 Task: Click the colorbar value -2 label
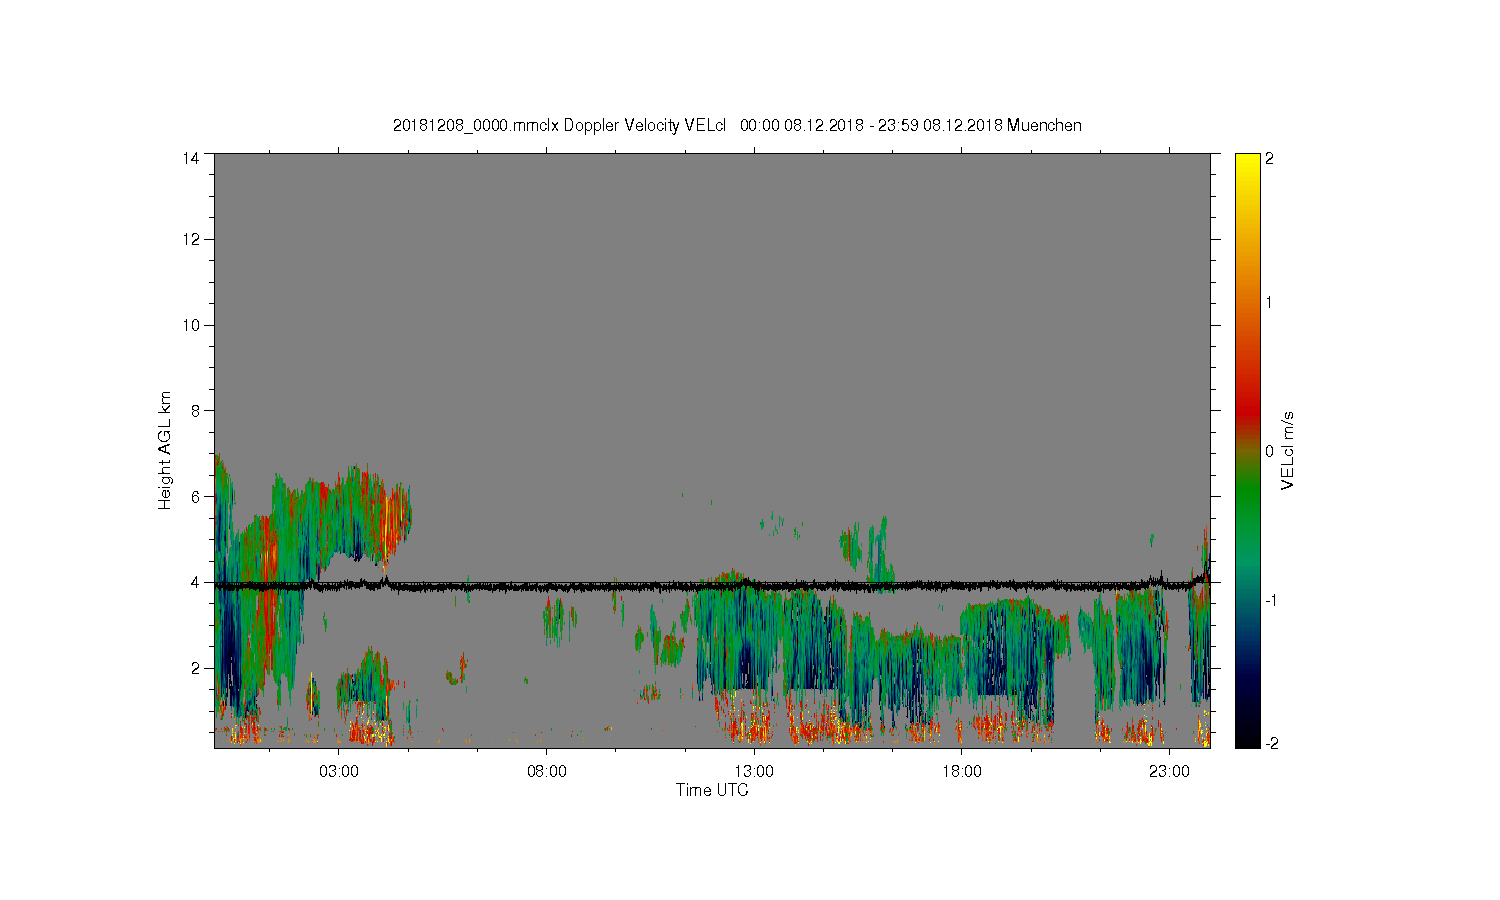point(1271,743)
